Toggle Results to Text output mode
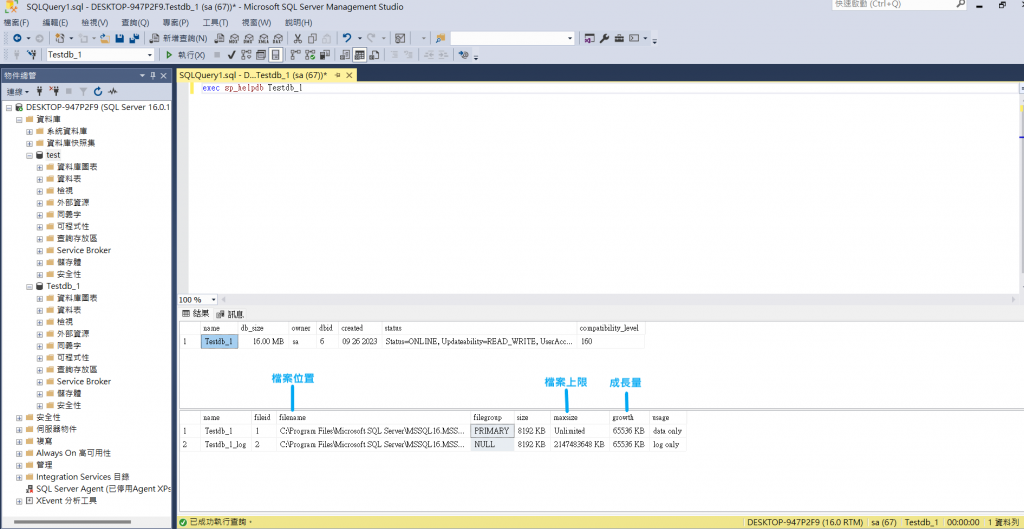The height and width of the screenshot is (529, 1024). 344,55
